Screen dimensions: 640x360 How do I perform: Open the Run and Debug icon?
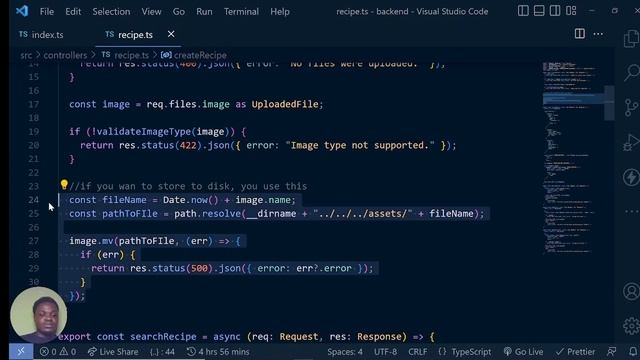pos(632,142)
